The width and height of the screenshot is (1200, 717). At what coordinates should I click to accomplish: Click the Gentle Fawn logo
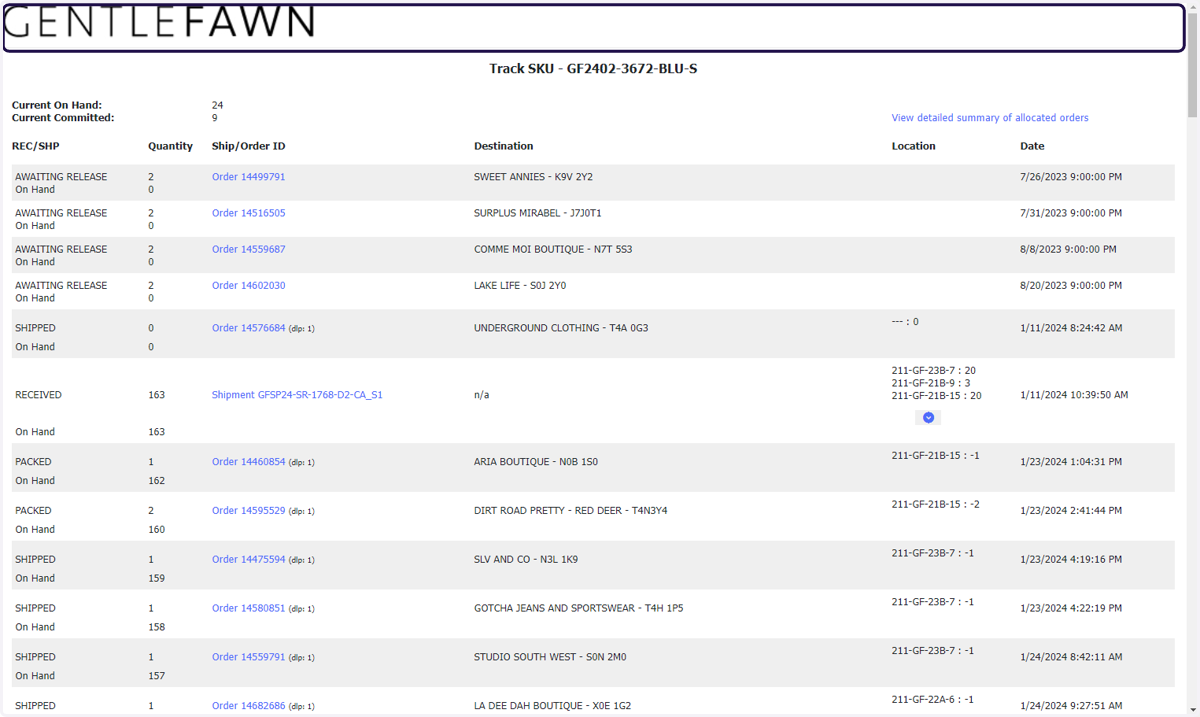[160, 22]
